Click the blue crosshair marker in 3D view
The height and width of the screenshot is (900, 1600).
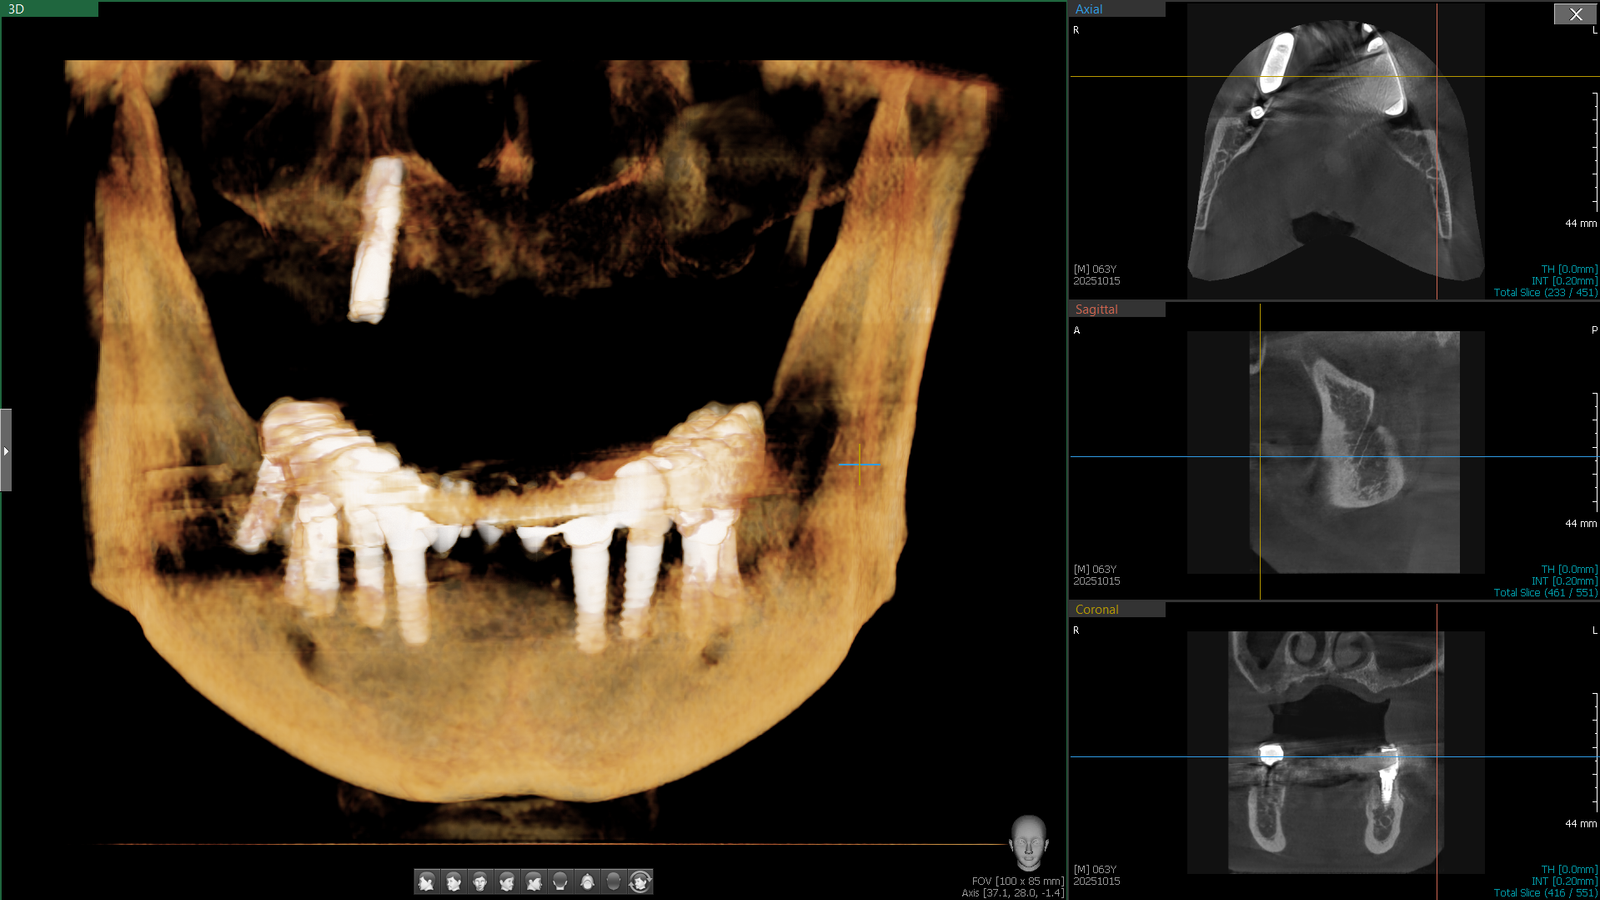(x=859, y=465)
